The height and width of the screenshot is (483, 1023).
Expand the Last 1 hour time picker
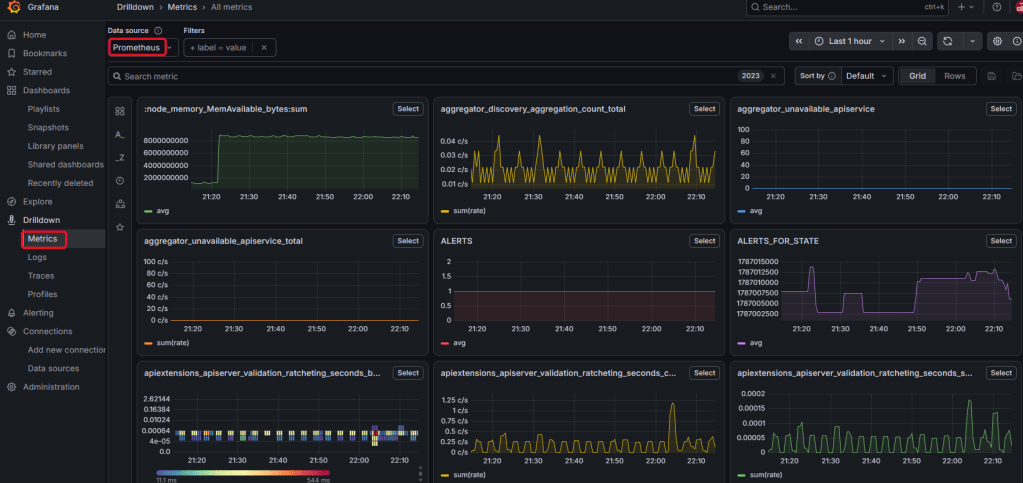coord(850,41)
